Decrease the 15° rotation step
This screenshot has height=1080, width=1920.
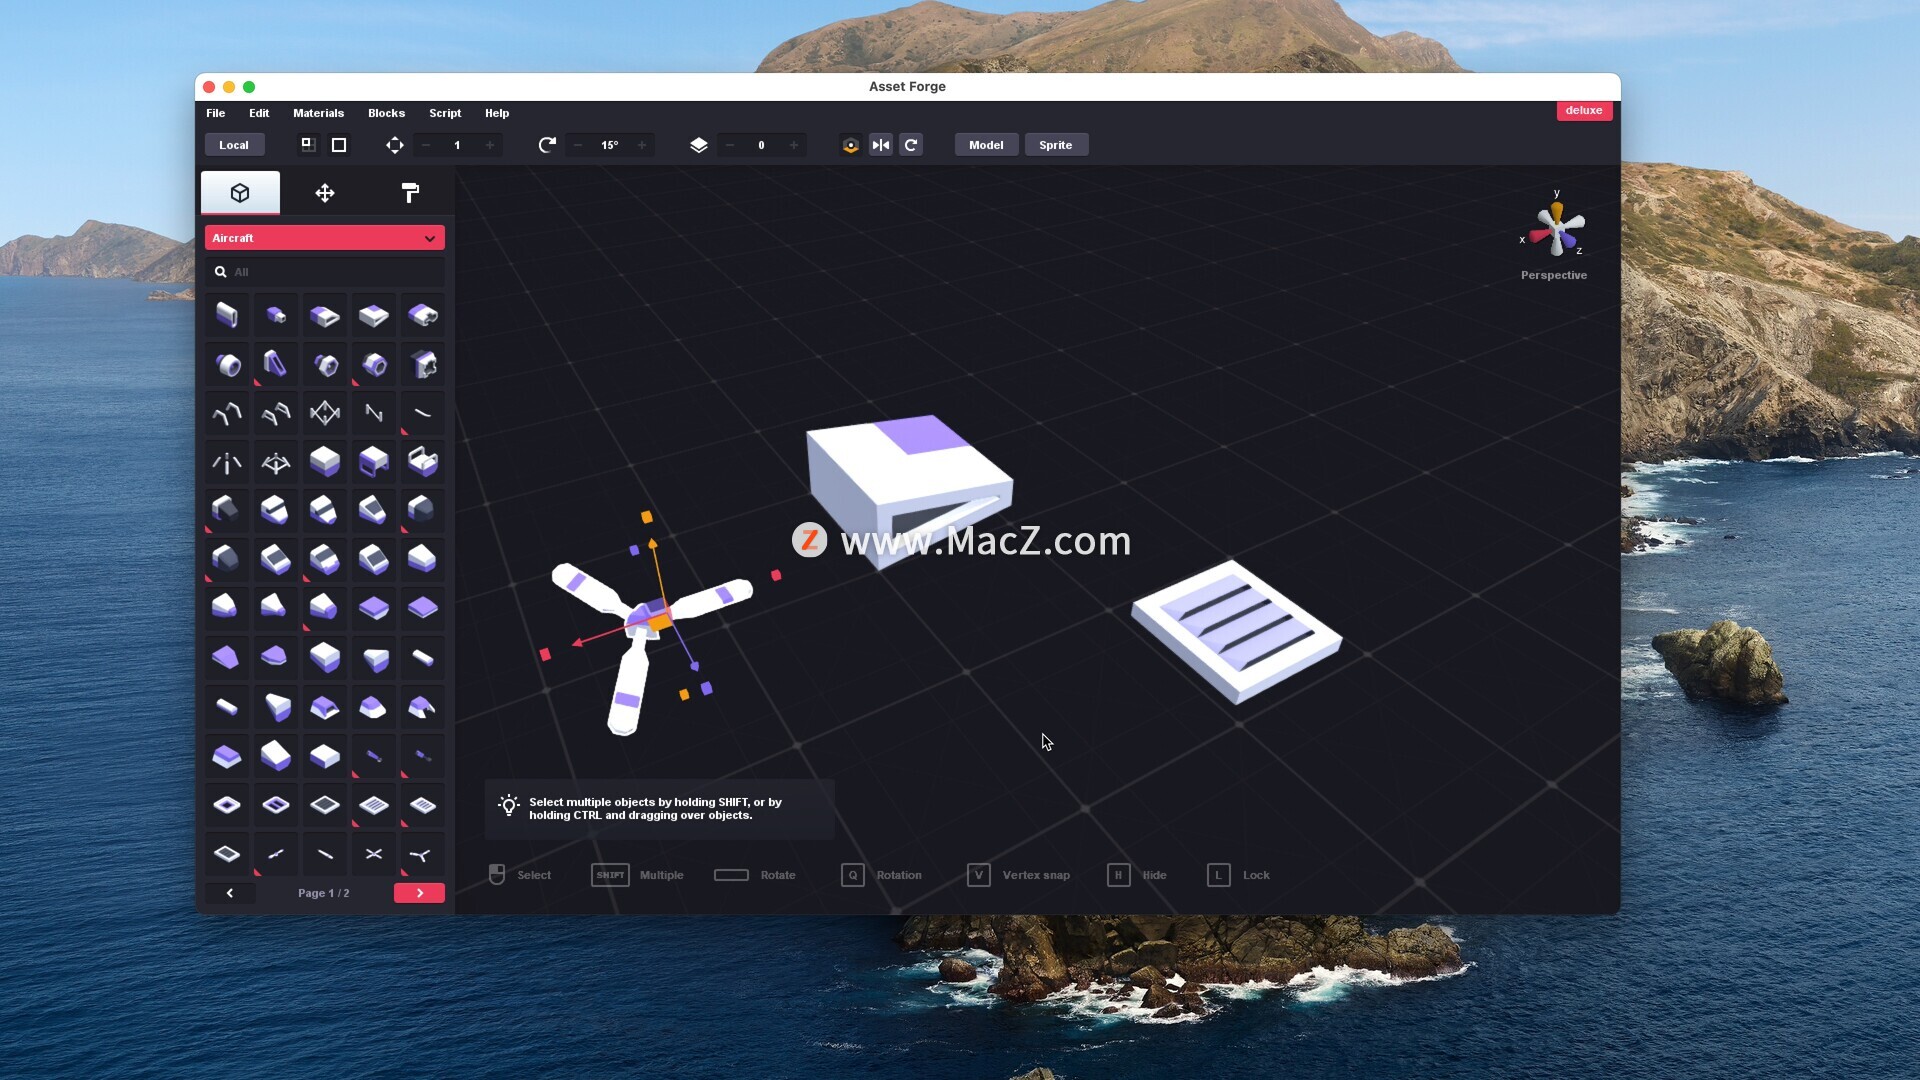(578, 145)
